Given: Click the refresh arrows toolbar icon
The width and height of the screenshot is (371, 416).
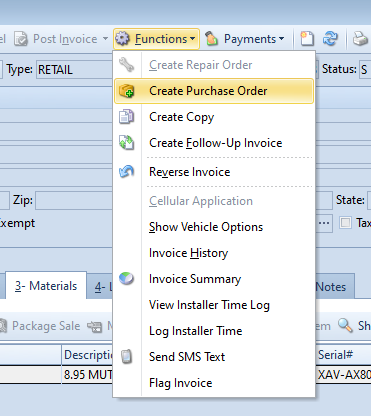Looking at the screenshot, I should tap(330, 39).
